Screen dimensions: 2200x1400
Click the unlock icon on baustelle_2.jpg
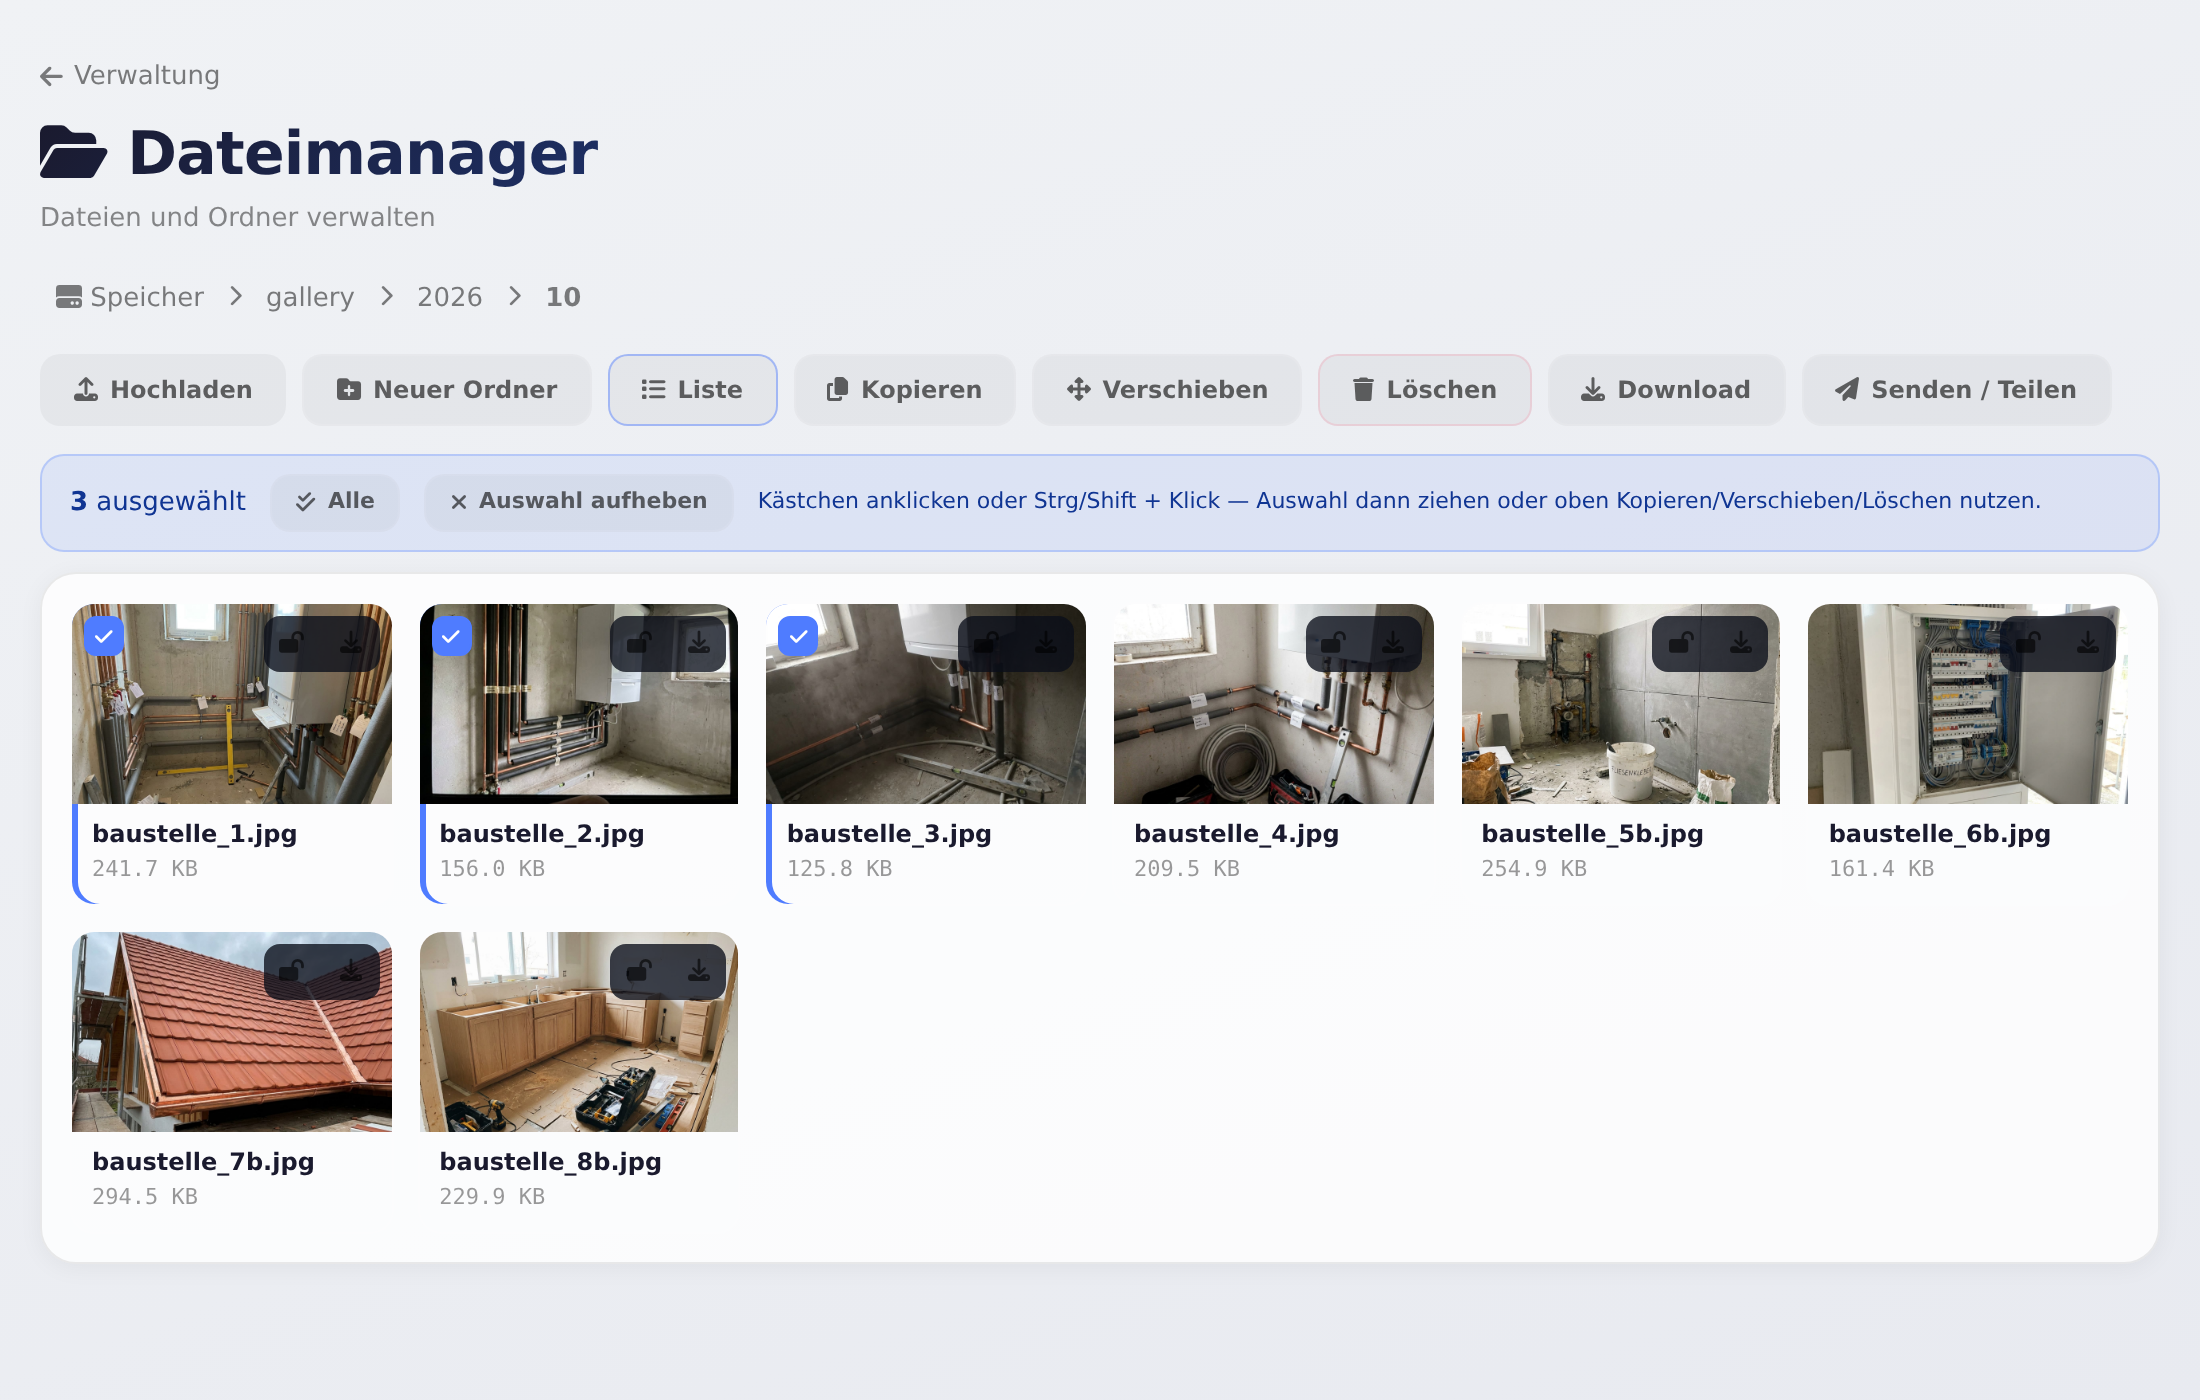click(638, 643)
